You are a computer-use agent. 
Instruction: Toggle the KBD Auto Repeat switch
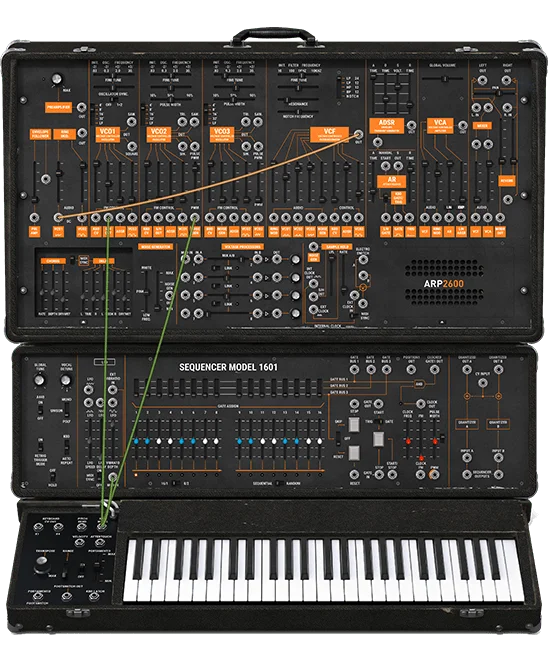[66, 446]
